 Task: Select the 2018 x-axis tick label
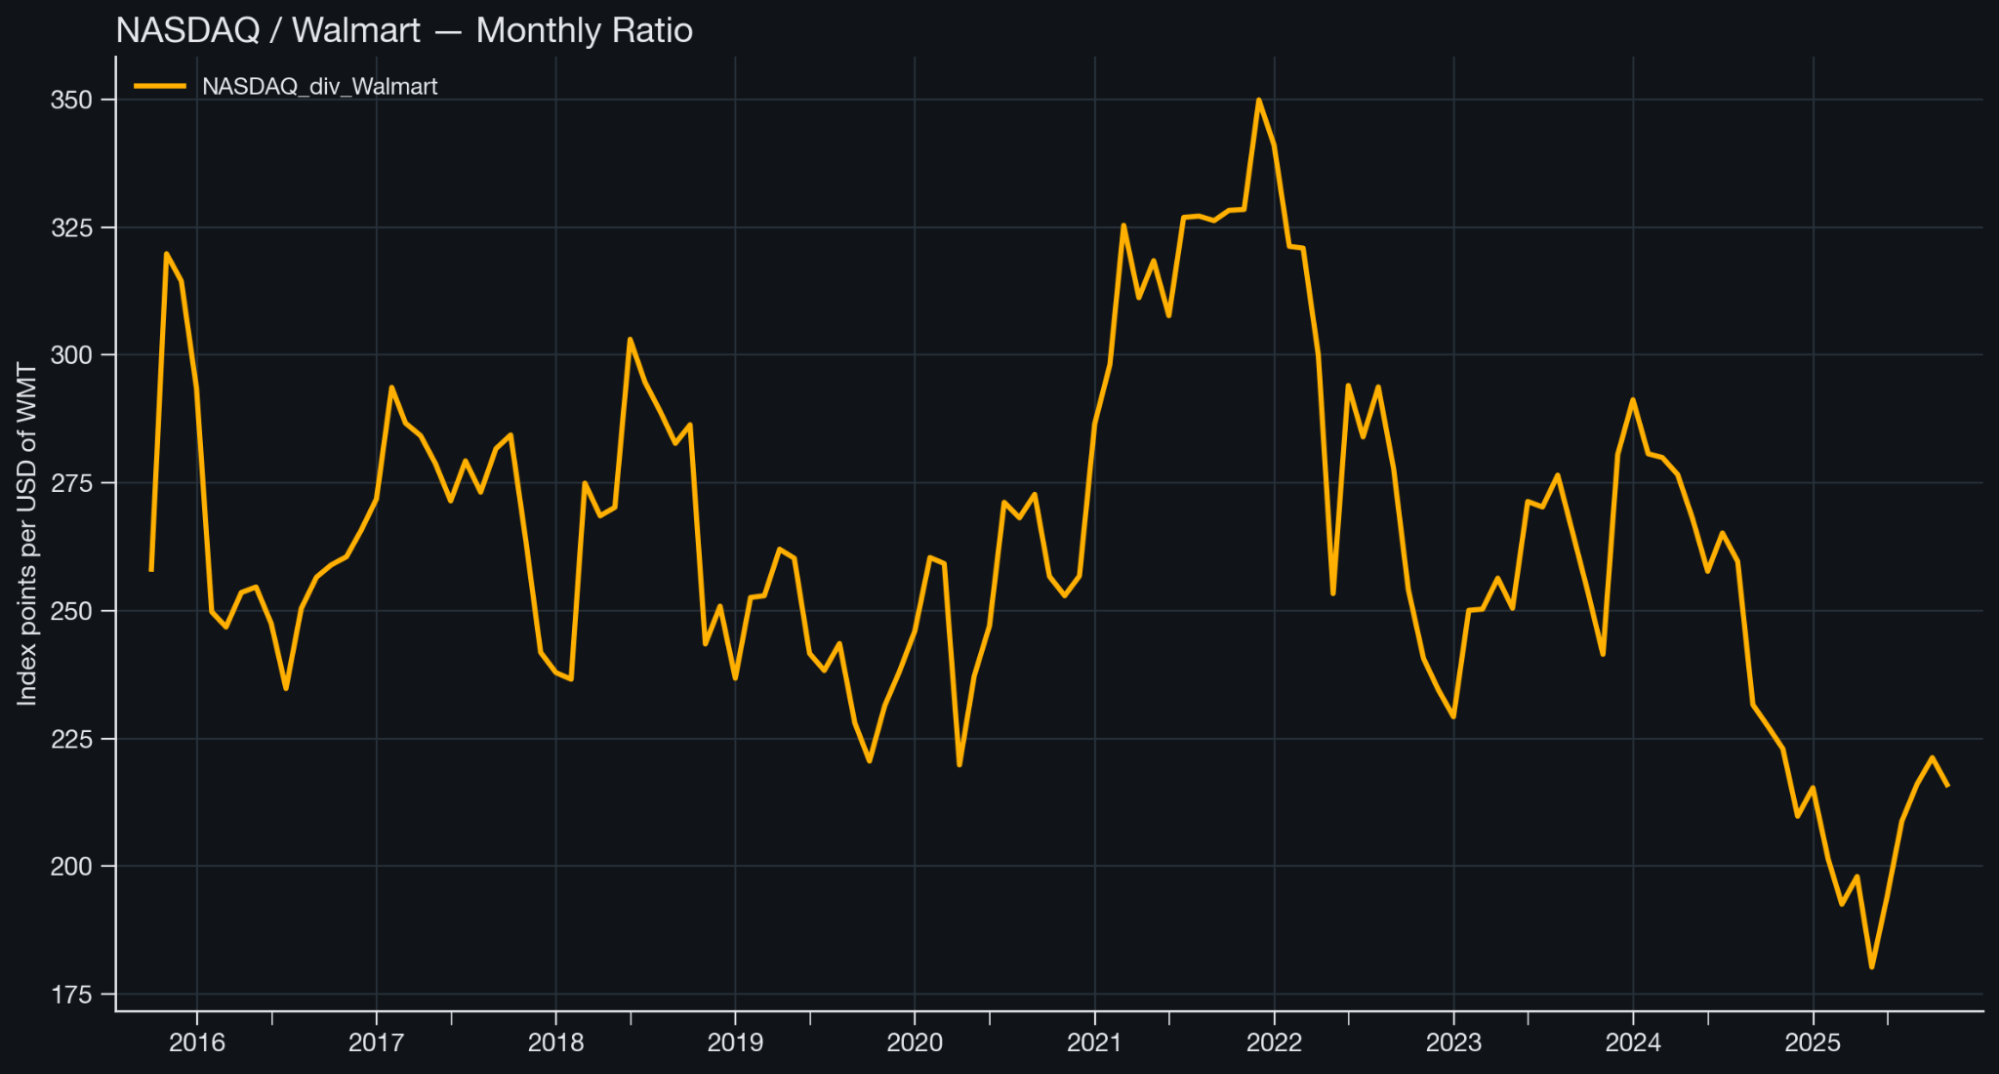pos(556,1043)
